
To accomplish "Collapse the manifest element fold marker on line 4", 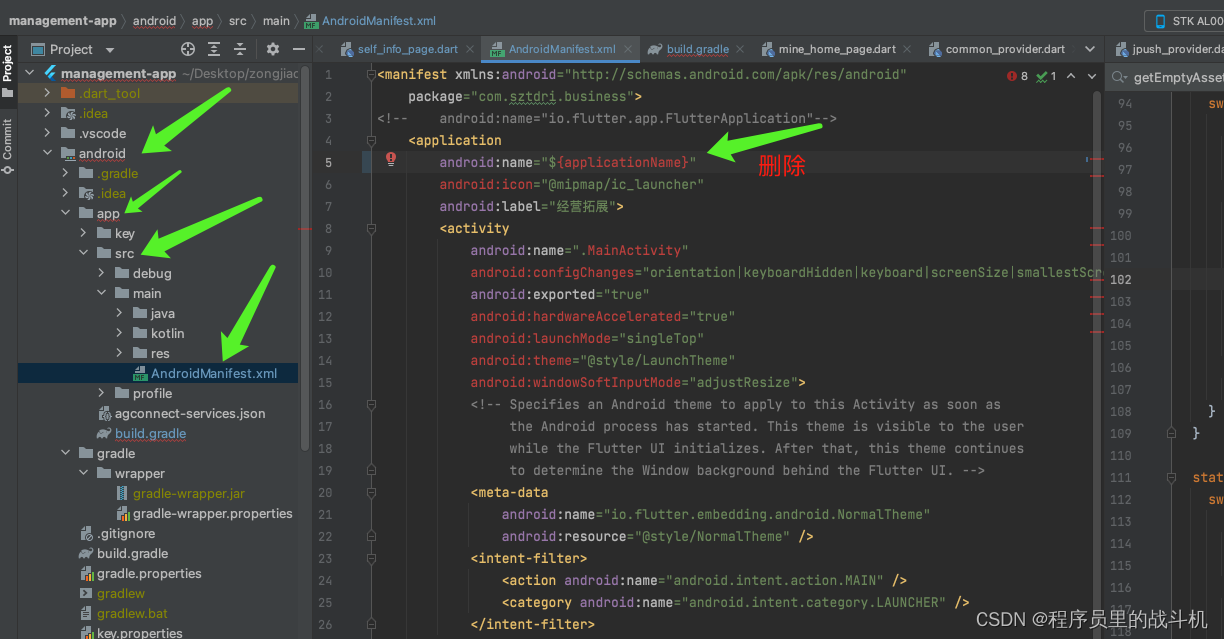I will coord(370,140).
